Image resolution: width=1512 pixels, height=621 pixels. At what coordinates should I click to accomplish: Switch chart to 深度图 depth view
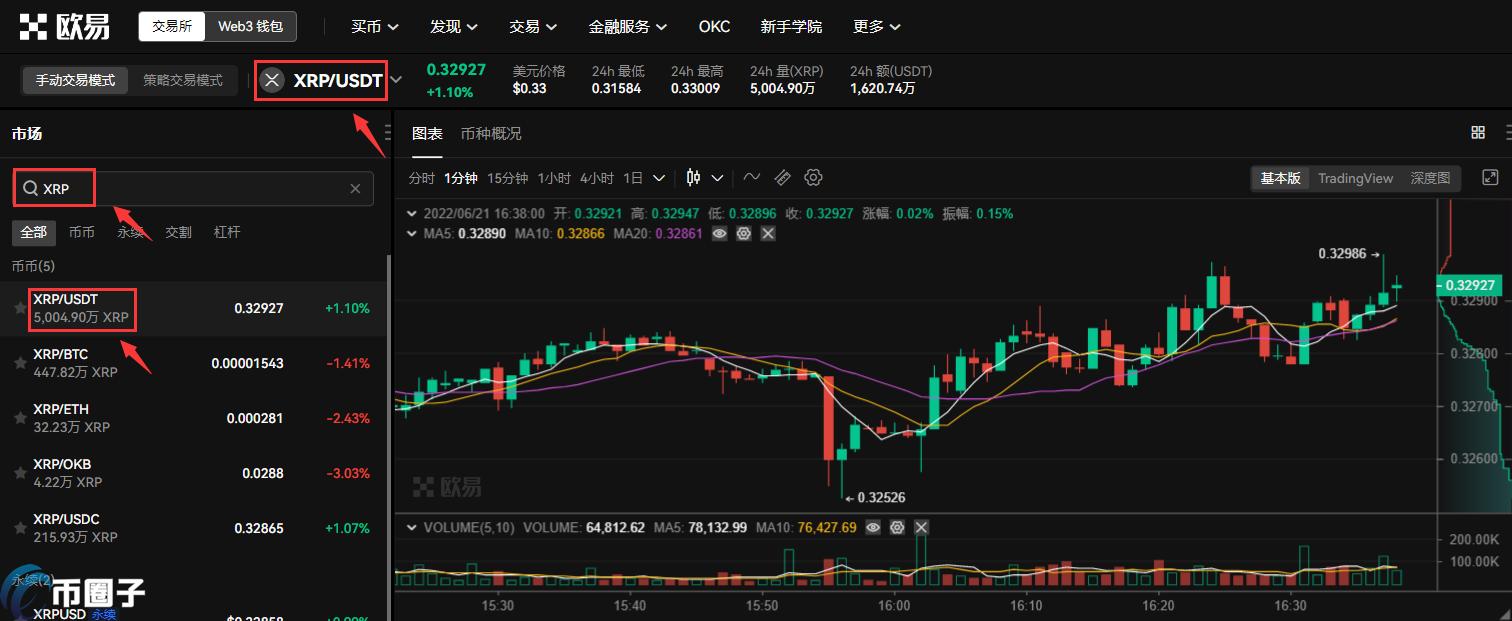(x=1430, y=178)
